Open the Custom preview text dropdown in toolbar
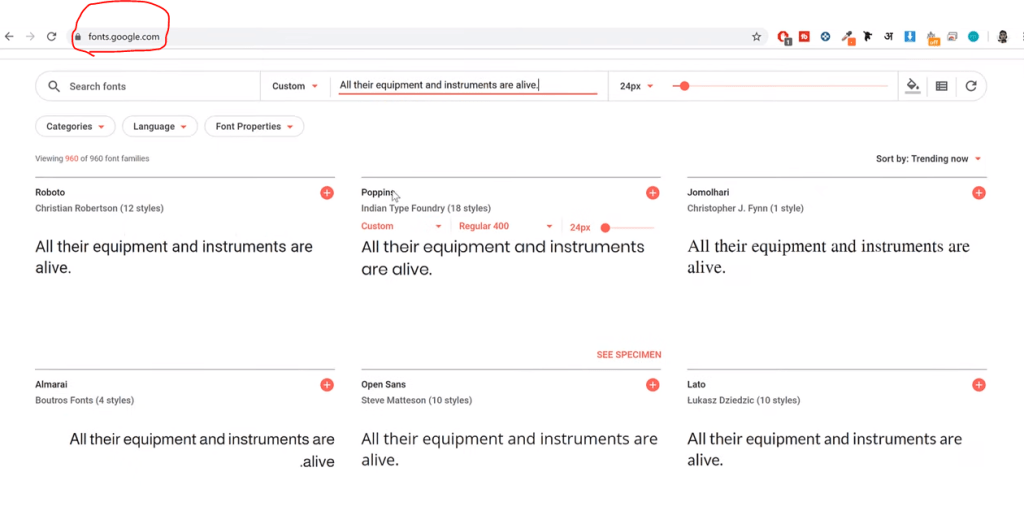Image resolution: width=1024 pixels, height=528 pixels. (x=295, y=86)
